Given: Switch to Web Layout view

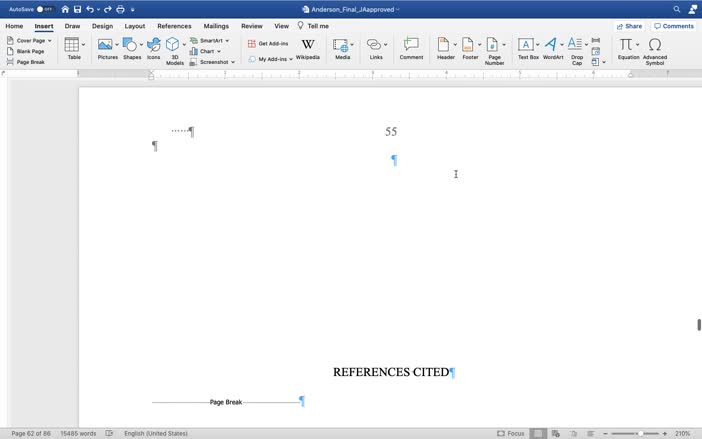Looking at the screenshot, I should tap(556, 434).
